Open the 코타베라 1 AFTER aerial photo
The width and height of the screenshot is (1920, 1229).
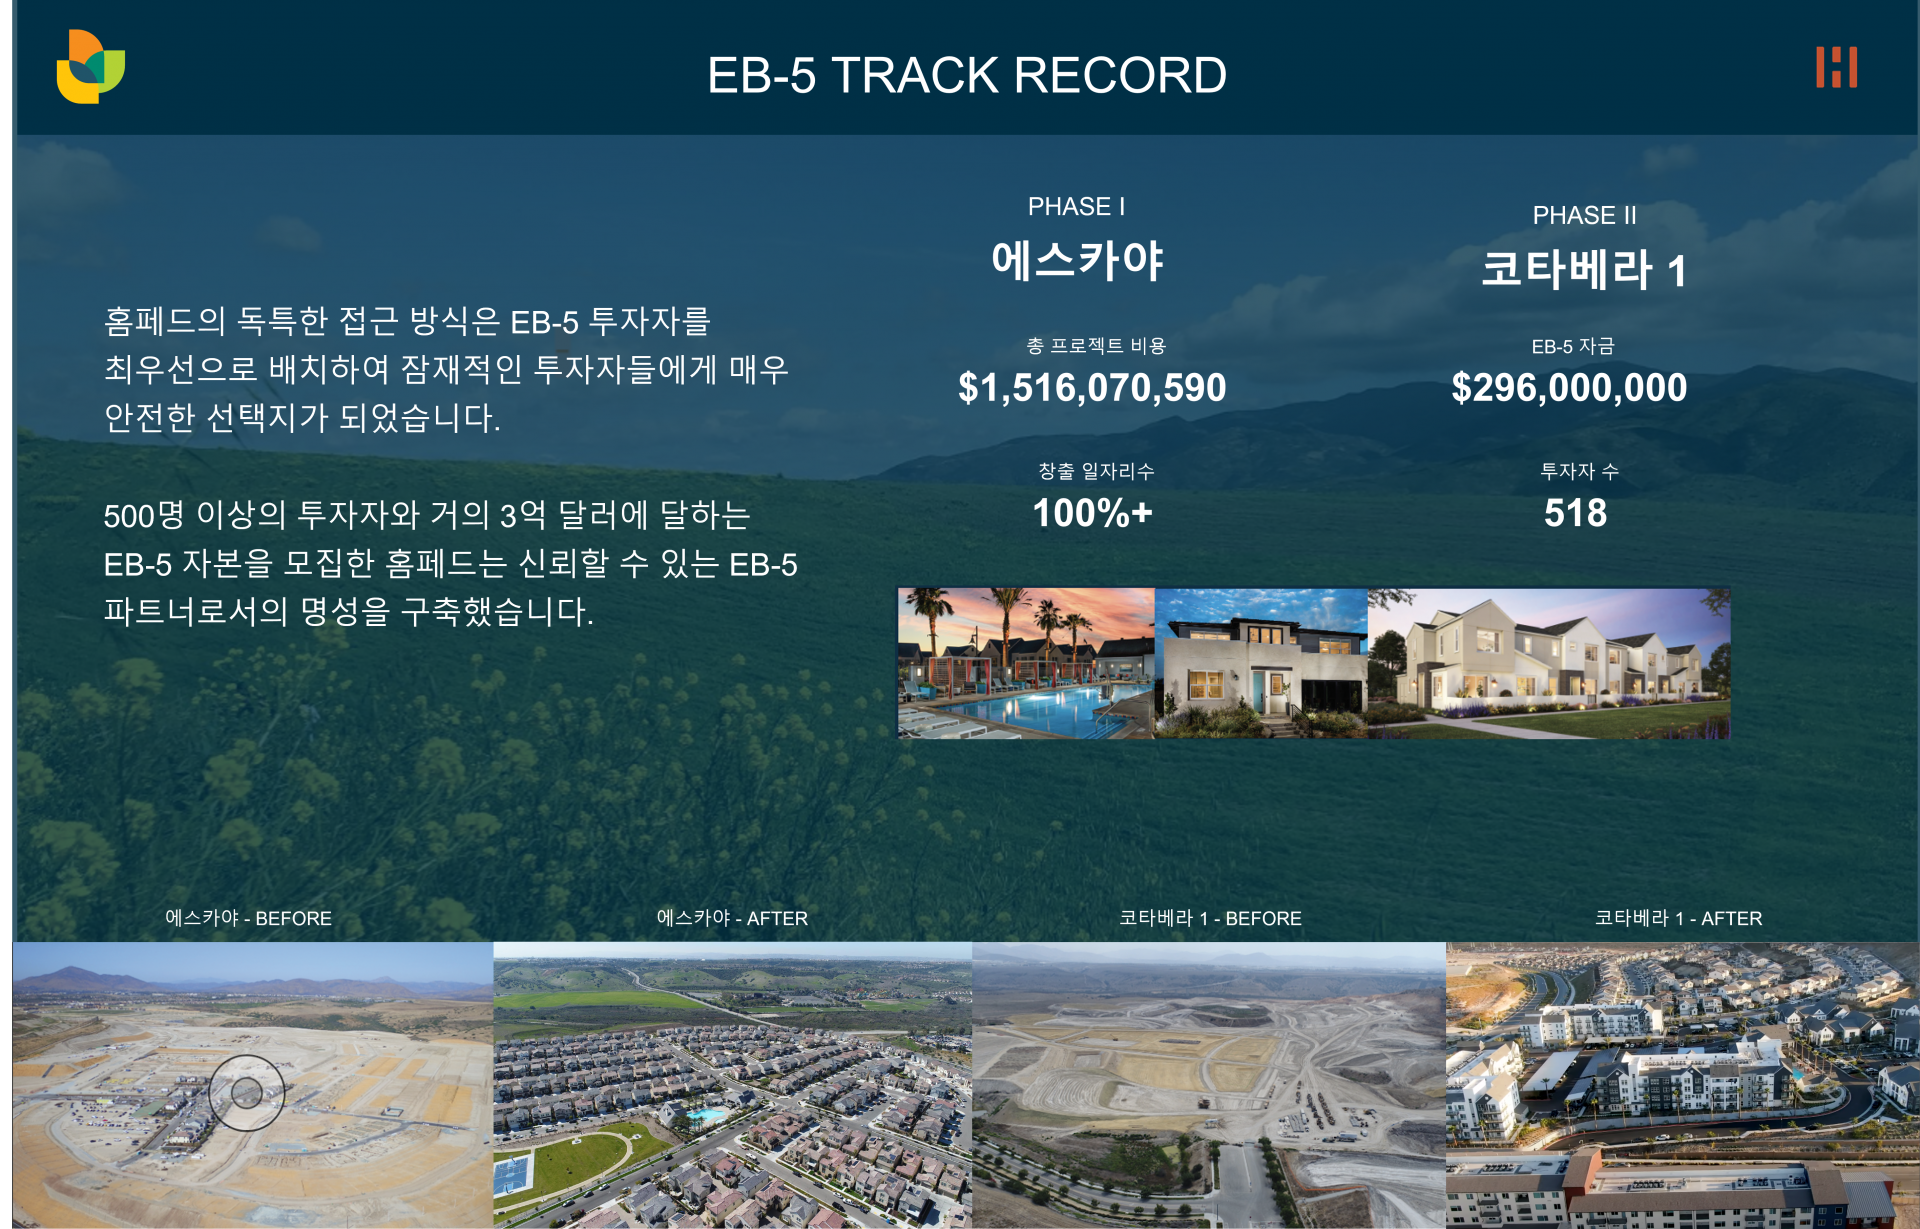[x=1682, y=1085]
